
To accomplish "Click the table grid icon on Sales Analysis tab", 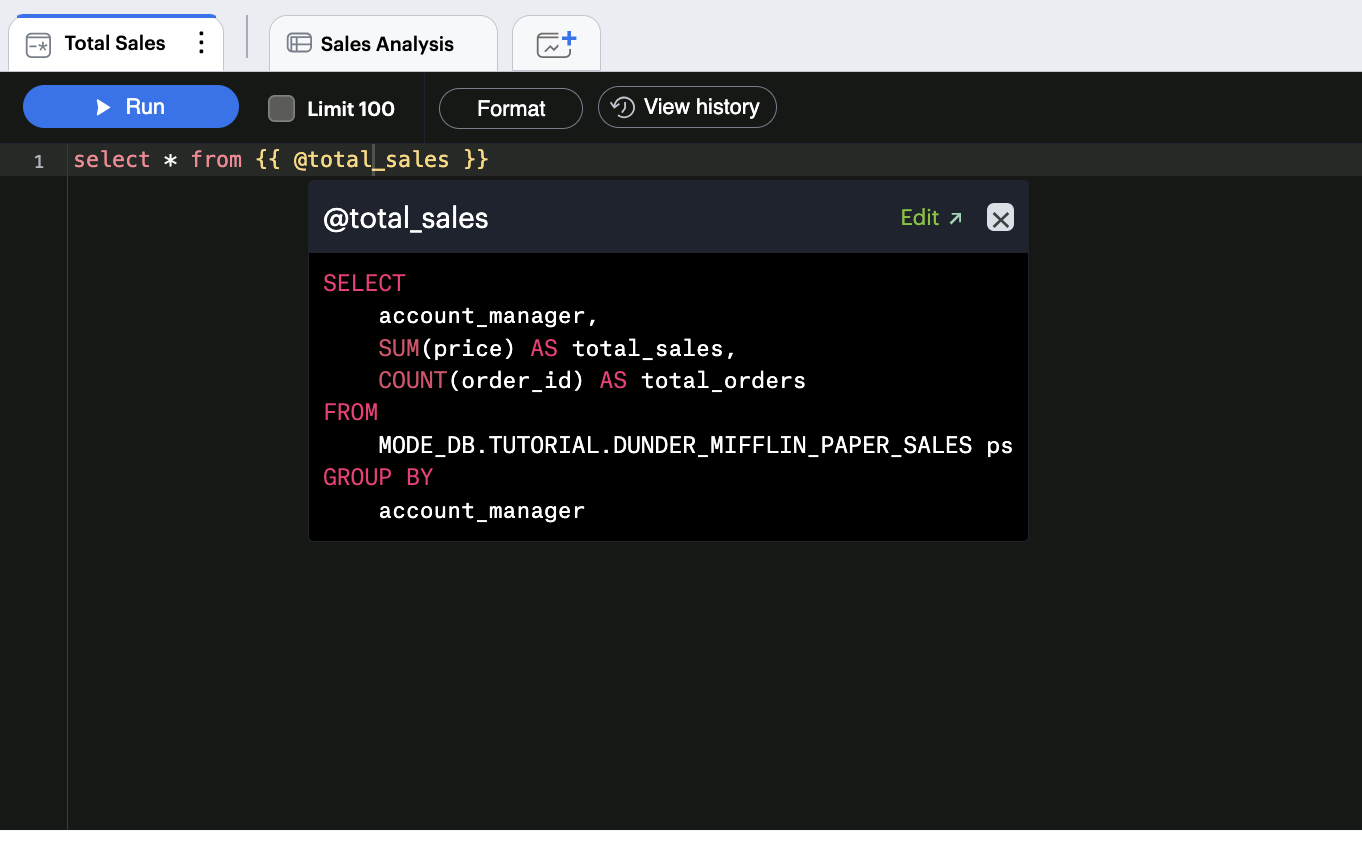I will pyautogui.click(x=299, y=43).
